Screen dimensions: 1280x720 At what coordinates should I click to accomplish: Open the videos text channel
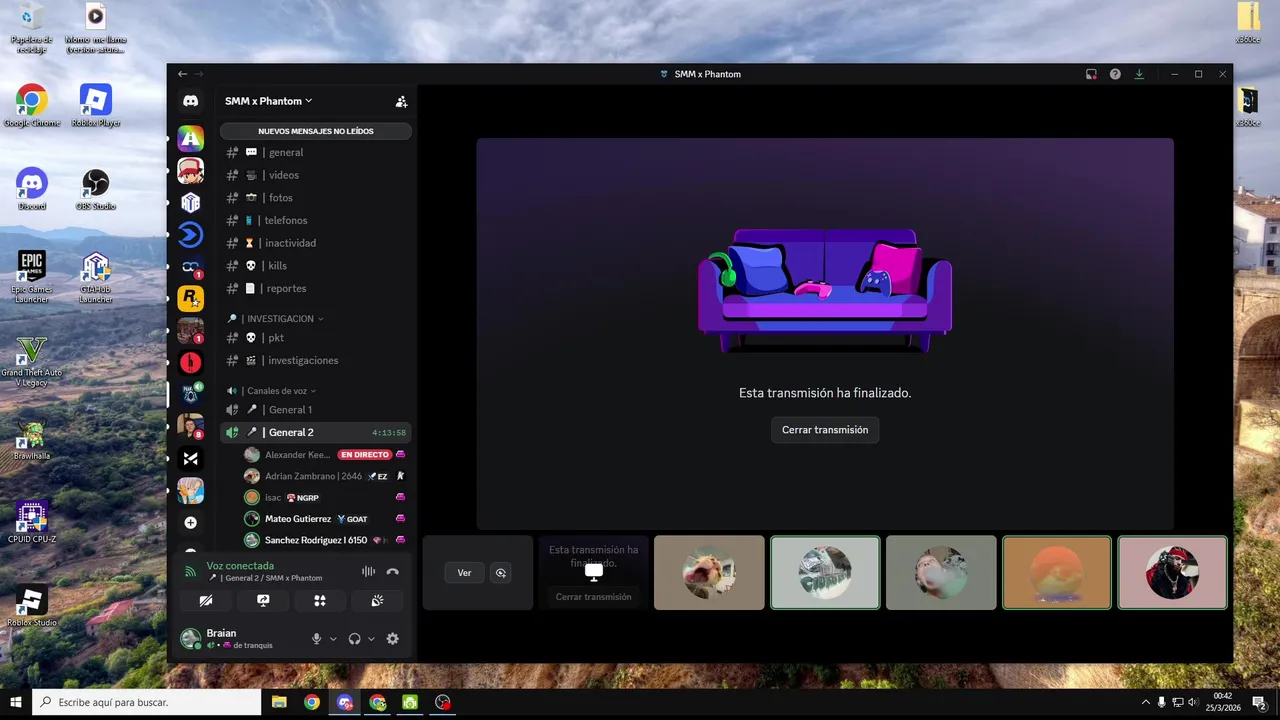[315, 175]
